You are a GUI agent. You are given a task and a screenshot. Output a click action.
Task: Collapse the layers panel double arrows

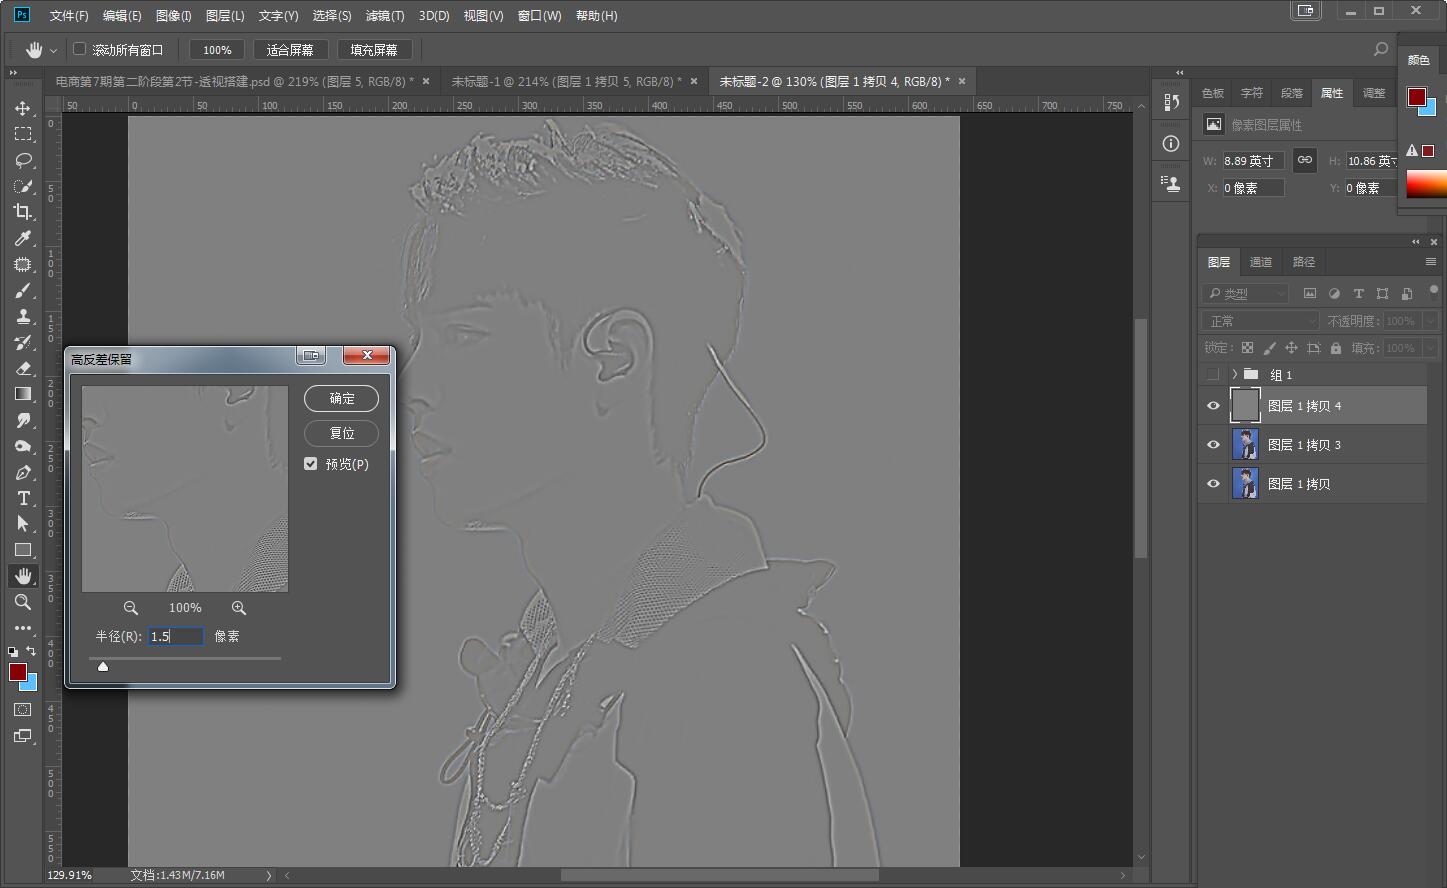[1415, 241]
